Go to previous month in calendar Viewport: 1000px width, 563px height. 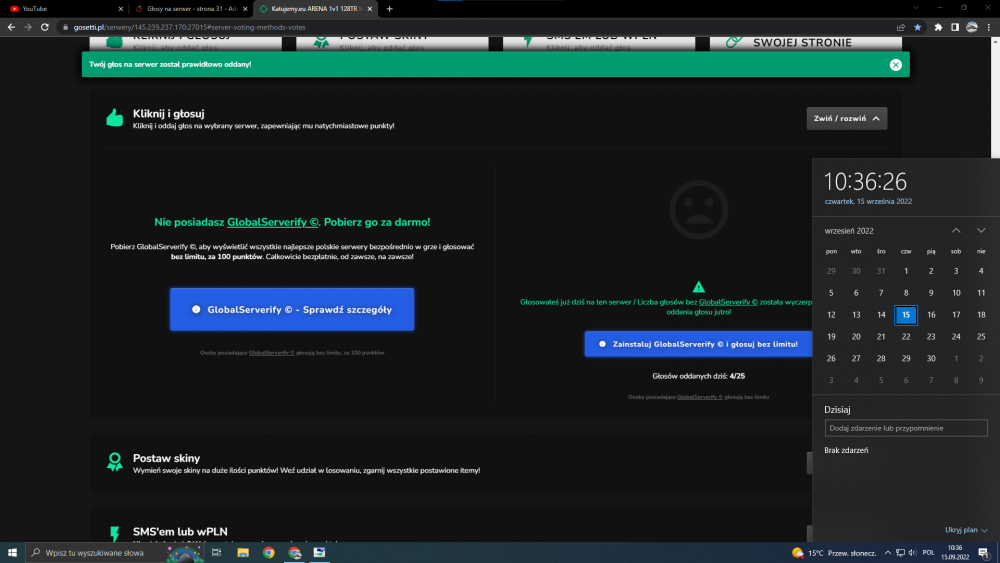pyautogui.click(x=956, y=230)
